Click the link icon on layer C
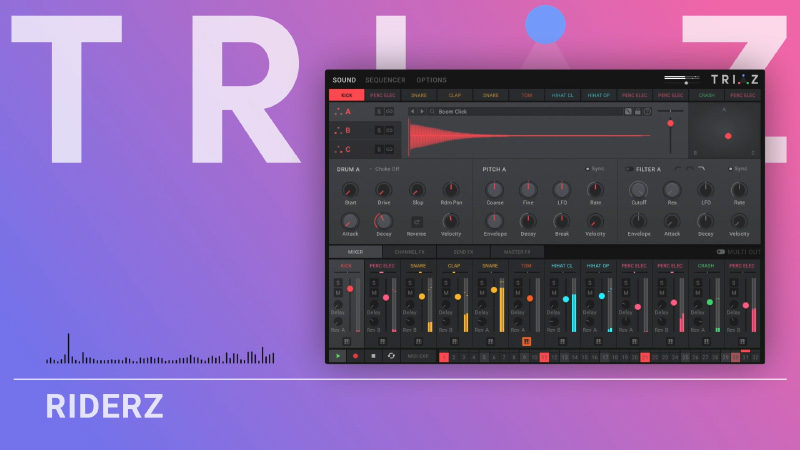 (x=389, y=149)
